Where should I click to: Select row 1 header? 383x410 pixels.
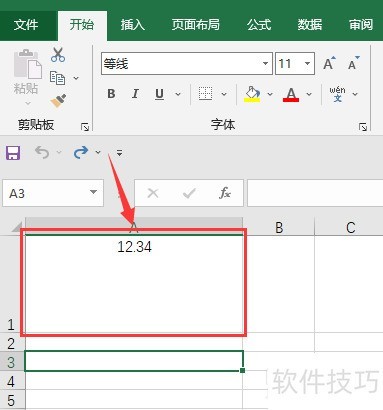tap(12, 284)
